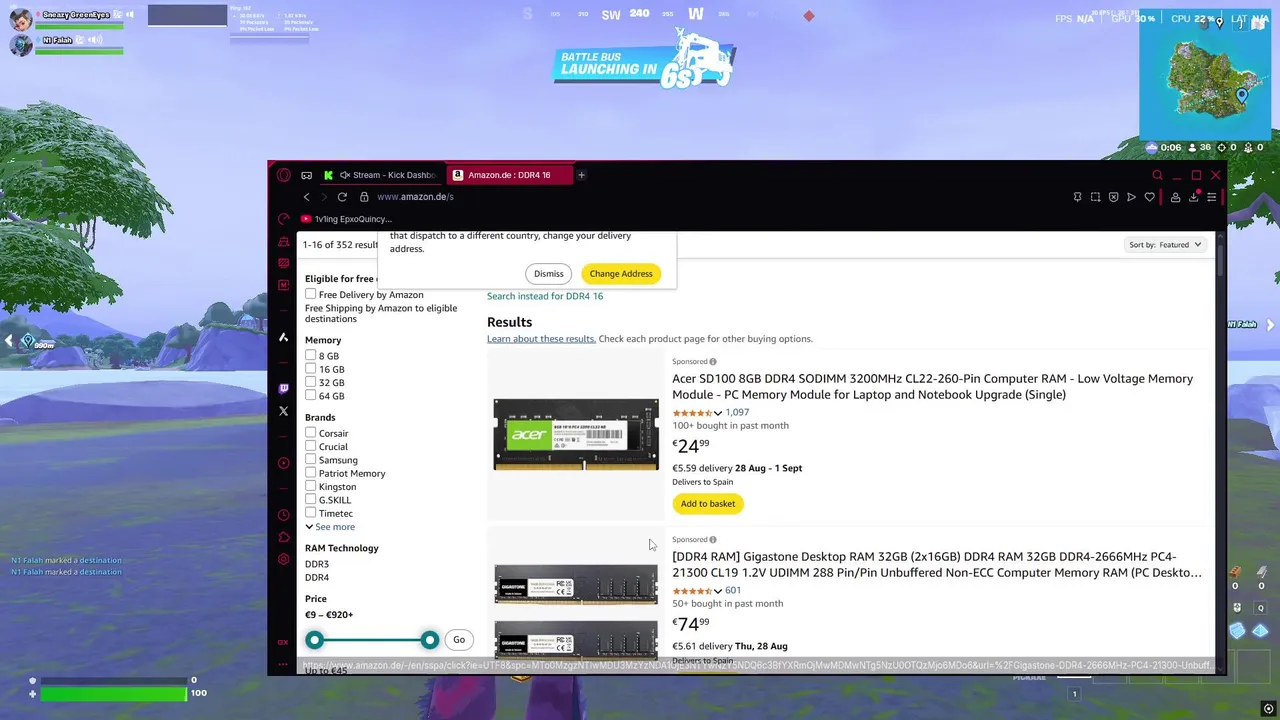
Task: Open X (Twitter) in the sidebar
Action: click(x=284, y=411)
